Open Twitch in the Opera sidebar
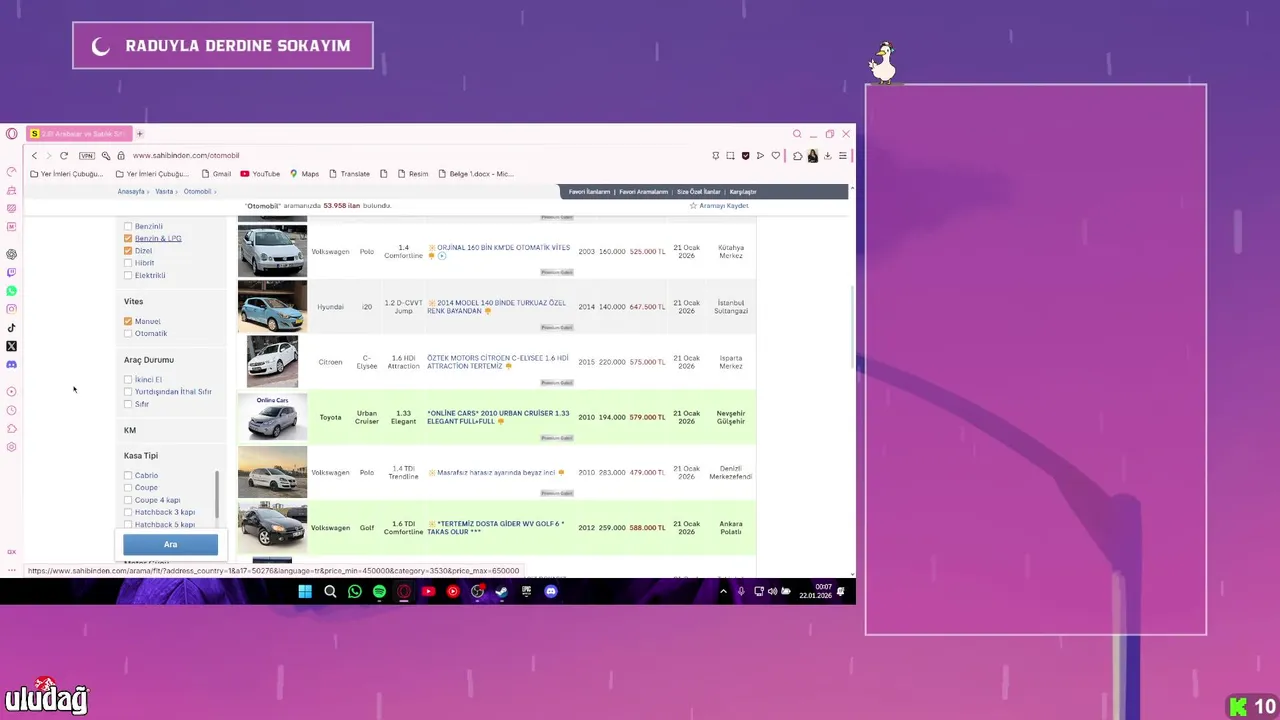Image resolution: width=1280 pixels, height=720 pixels. [11, 272]
